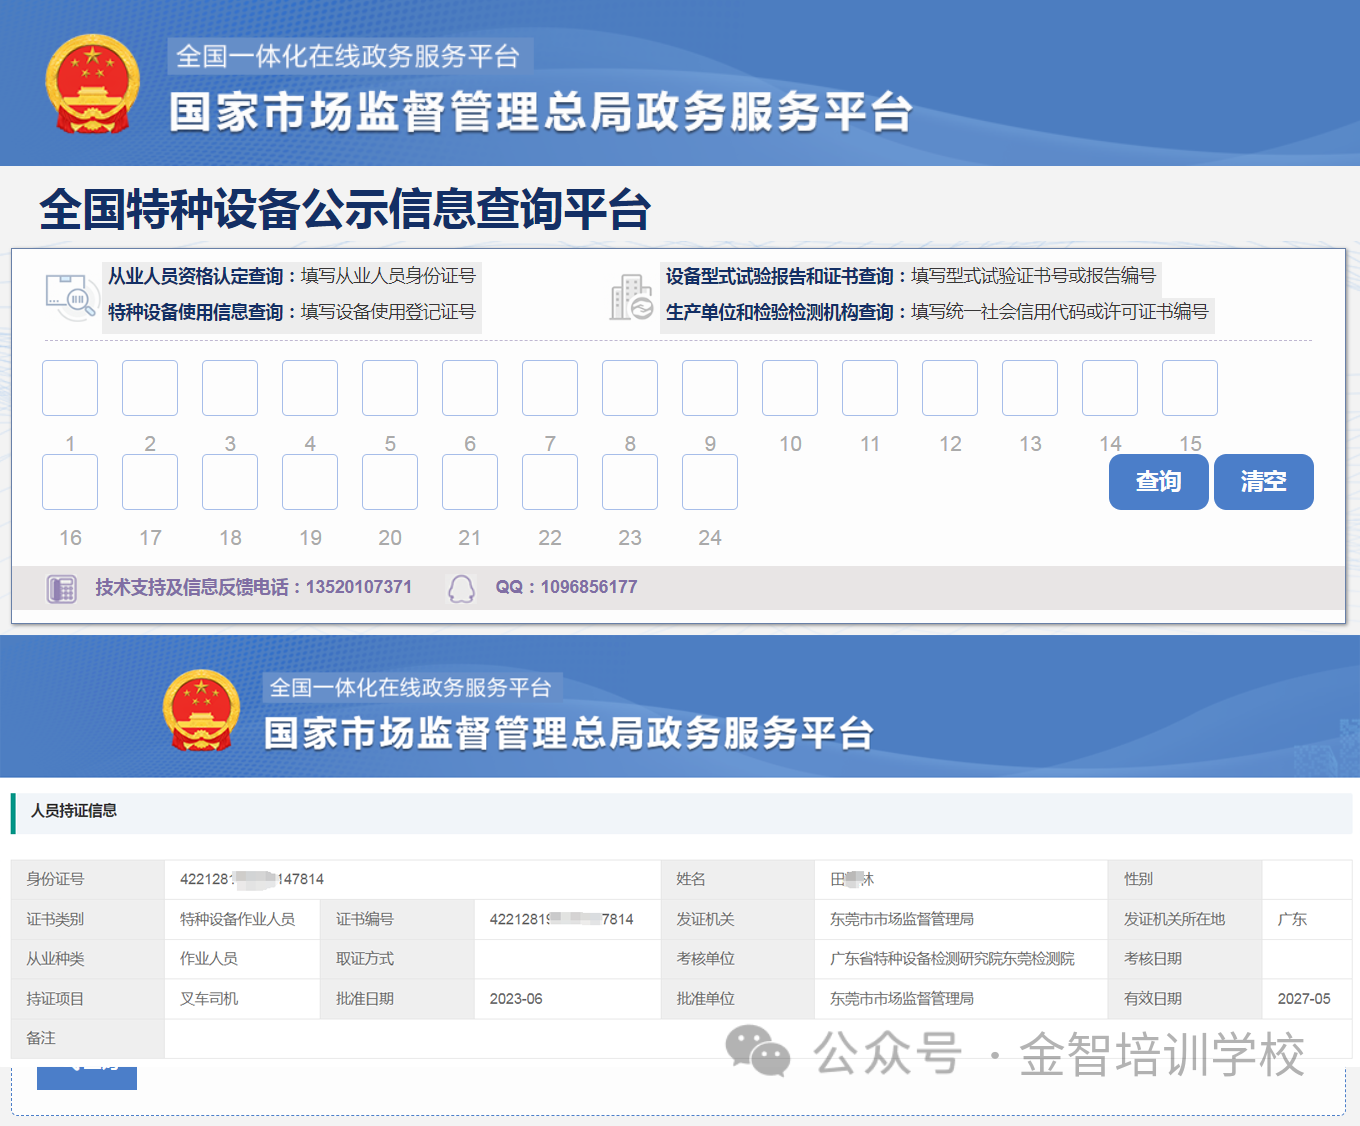Focus input box number 4
The image size is (1360, 1126).
tap(310, 388)
